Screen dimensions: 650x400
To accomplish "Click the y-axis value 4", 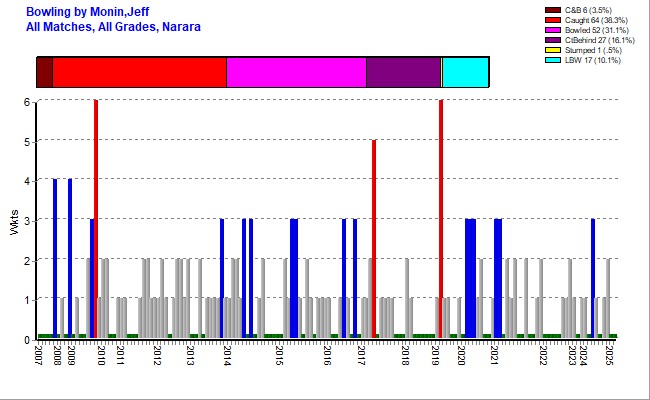I will pyautogui.click(x=27, y=181).
